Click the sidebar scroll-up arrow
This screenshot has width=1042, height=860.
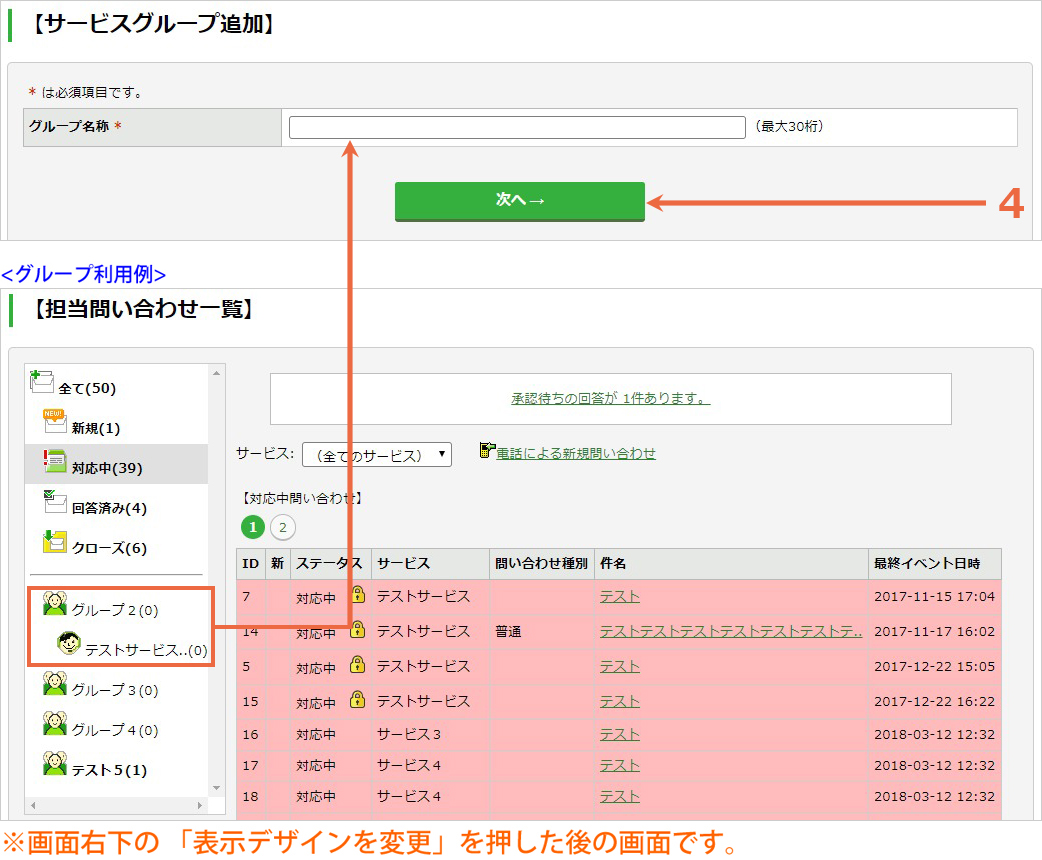[217, 374]
